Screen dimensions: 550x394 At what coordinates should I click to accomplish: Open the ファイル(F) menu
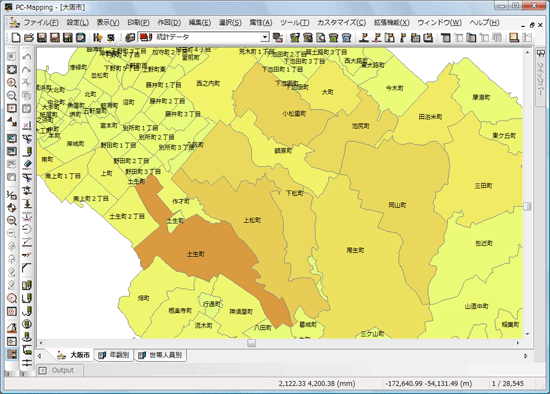point(41,23)
